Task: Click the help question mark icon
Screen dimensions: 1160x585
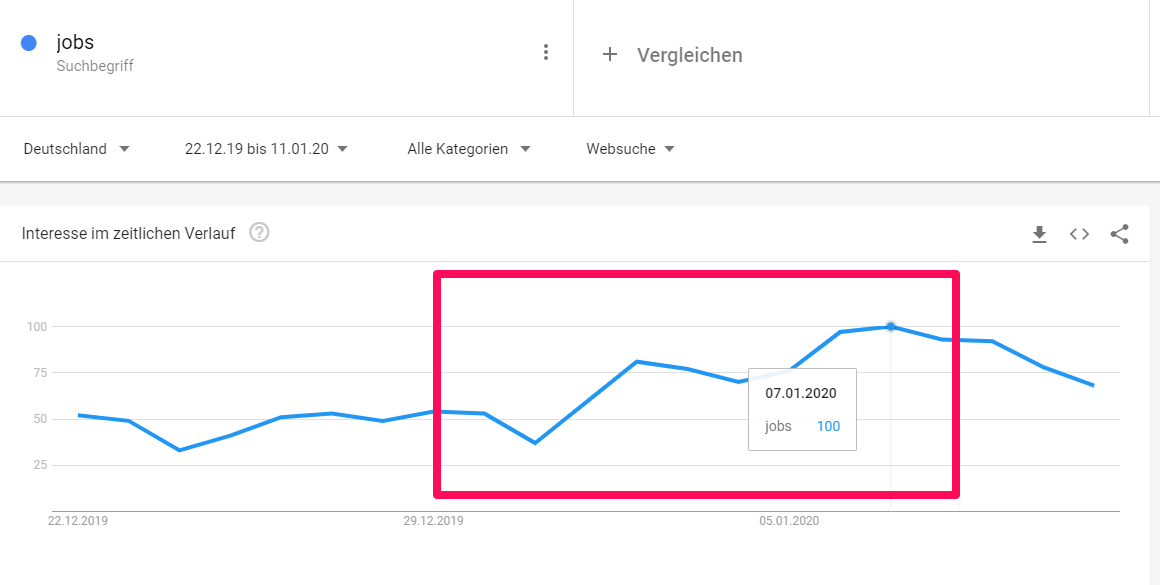Action: [x=259, y=233]
